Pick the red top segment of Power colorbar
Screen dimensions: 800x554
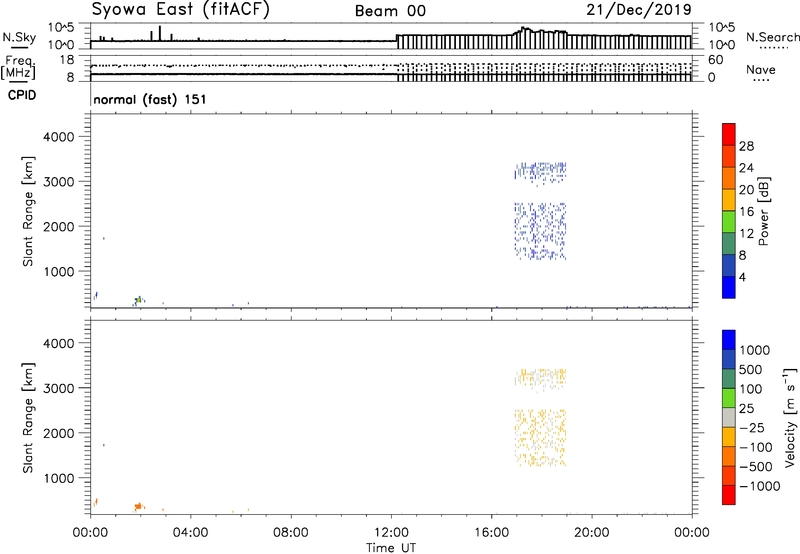coord(729,134)
